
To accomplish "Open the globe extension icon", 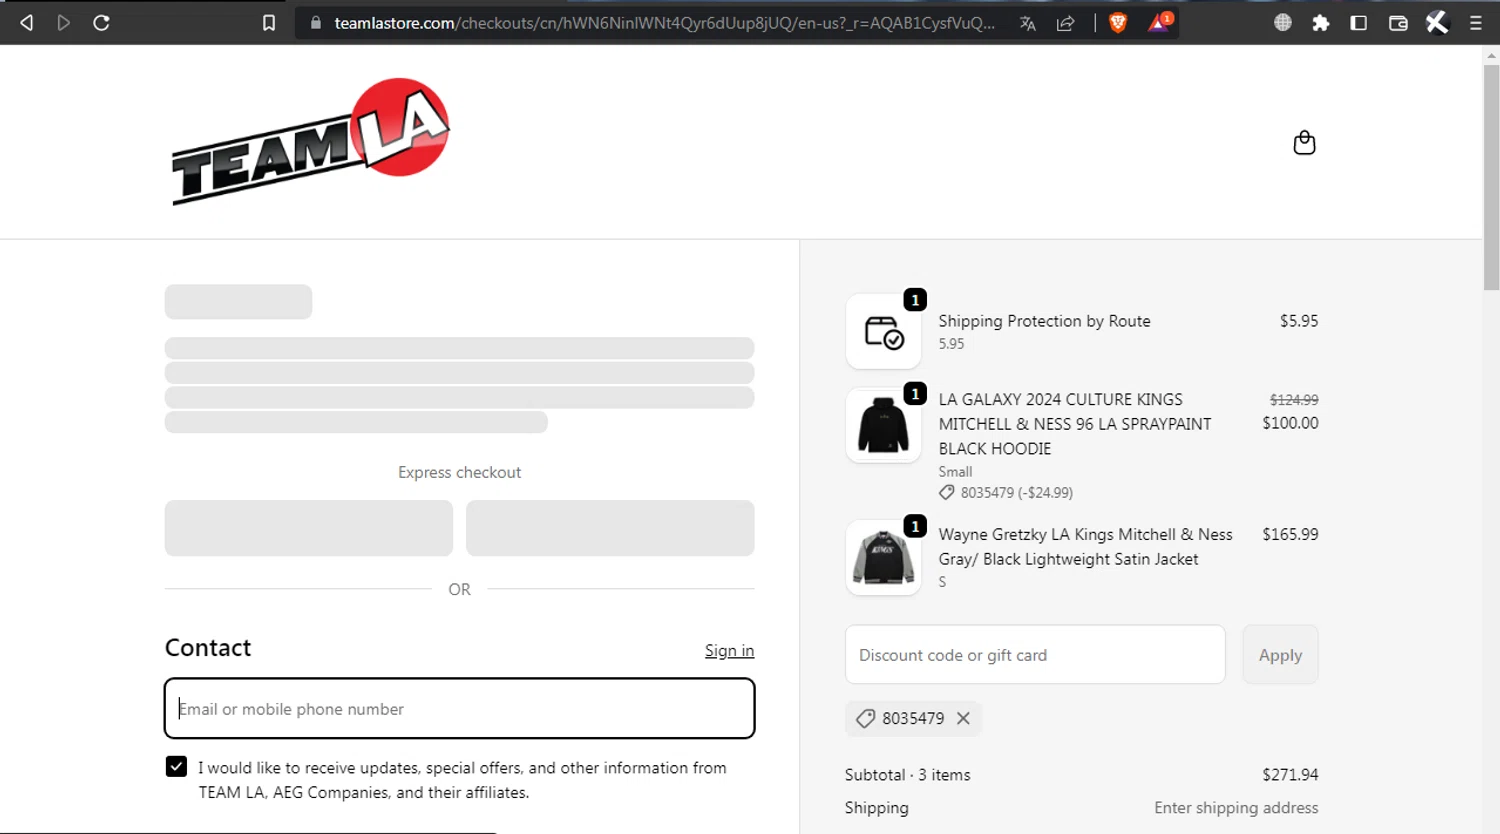I will click(1283, 22).
